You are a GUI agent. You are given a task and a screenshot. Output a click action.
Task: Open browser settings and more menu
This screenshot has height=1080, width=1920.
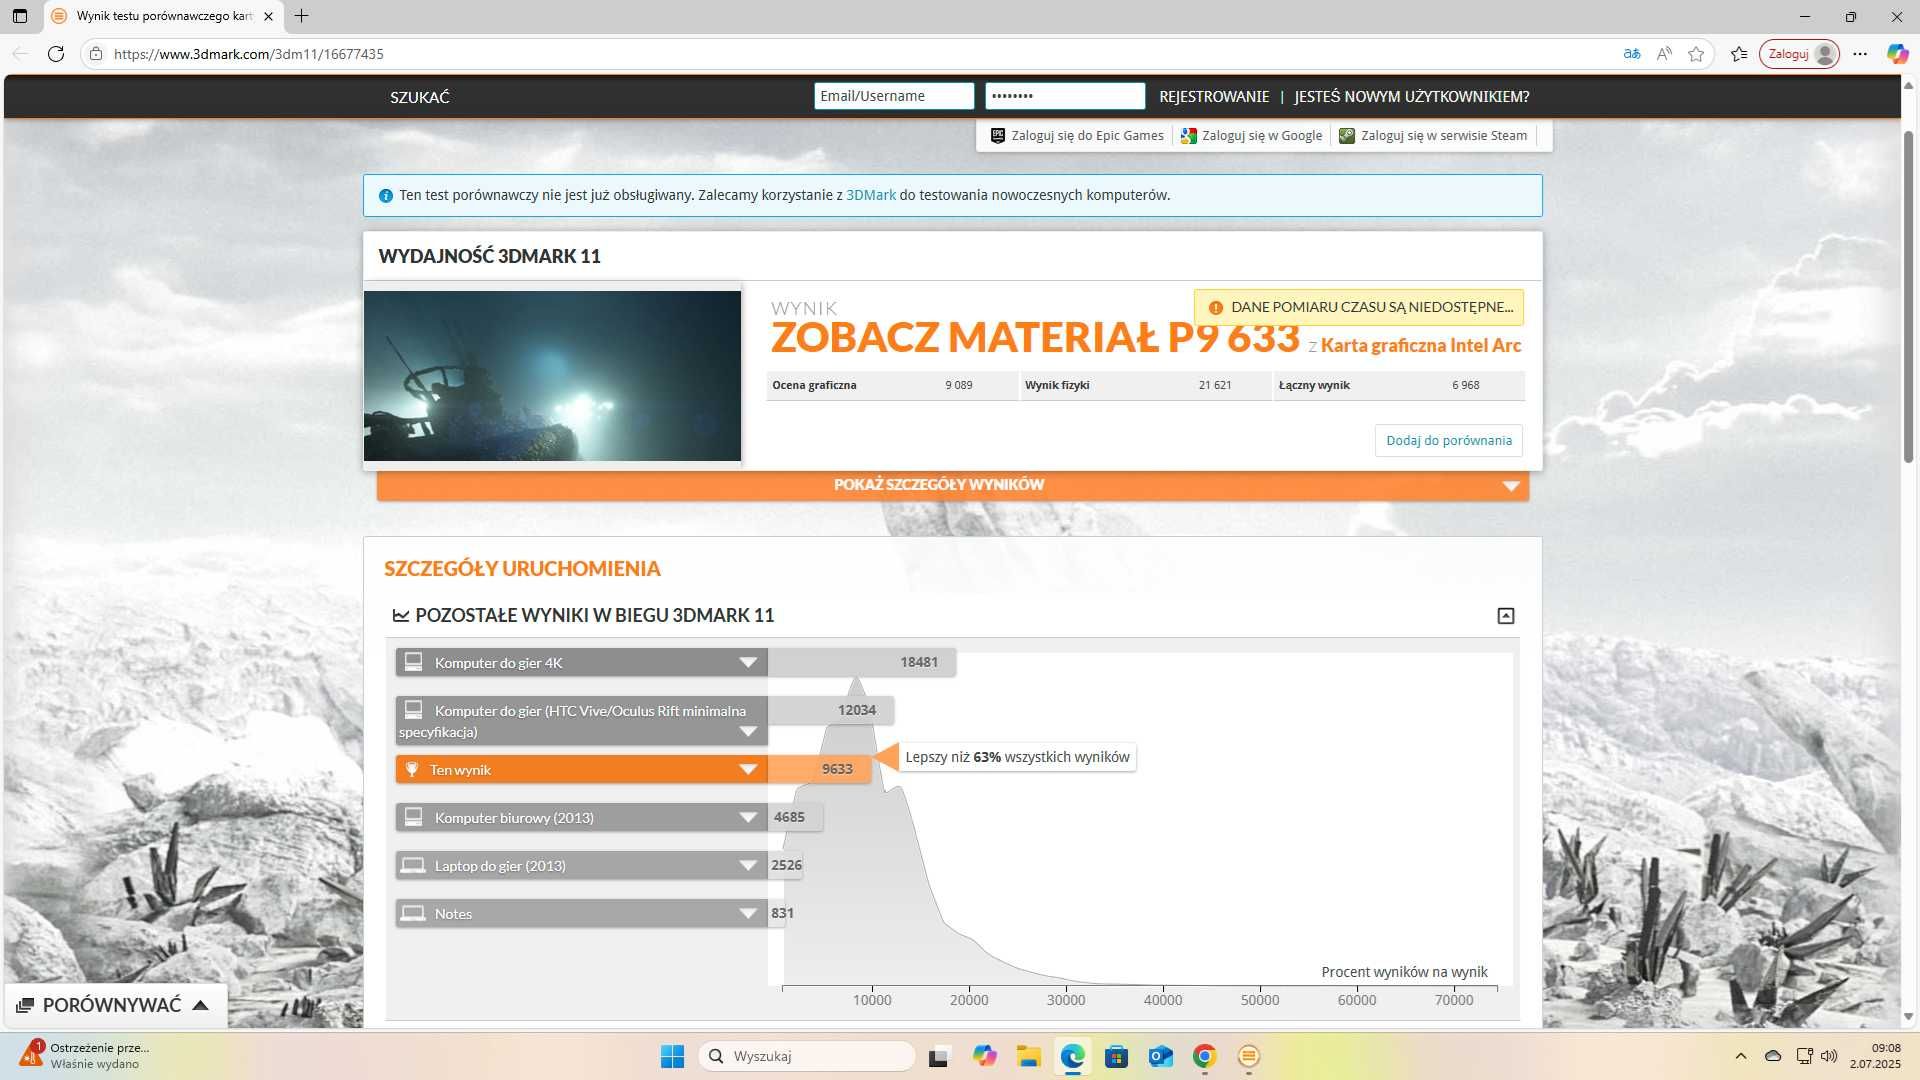pyautogui.click(x=1860, y=54)
